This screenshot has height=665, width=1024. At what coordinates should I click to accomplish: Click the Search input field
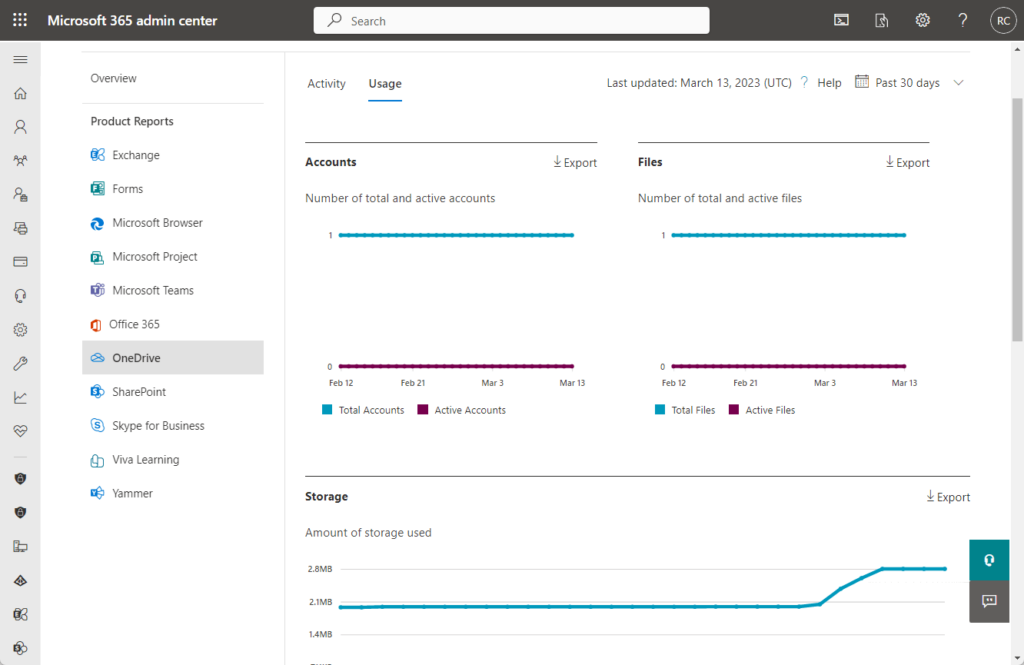click(511, 20)
